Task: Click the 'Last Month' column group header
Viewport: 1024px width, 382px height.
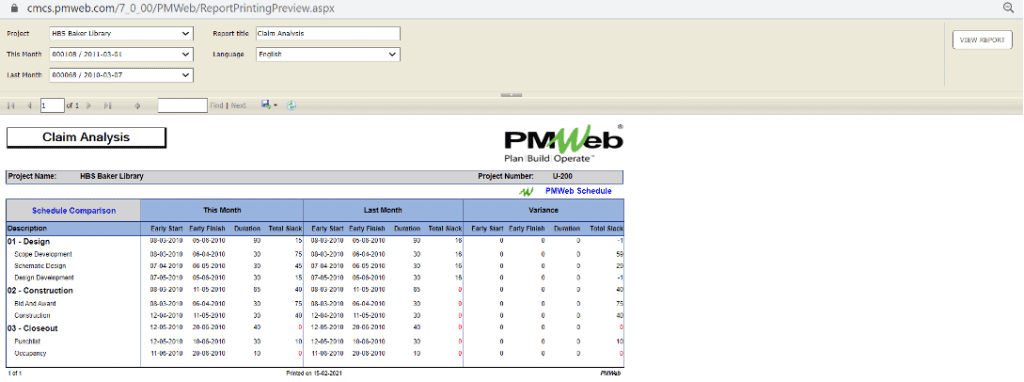Action: pyautogui.click(x=383, y=210)
